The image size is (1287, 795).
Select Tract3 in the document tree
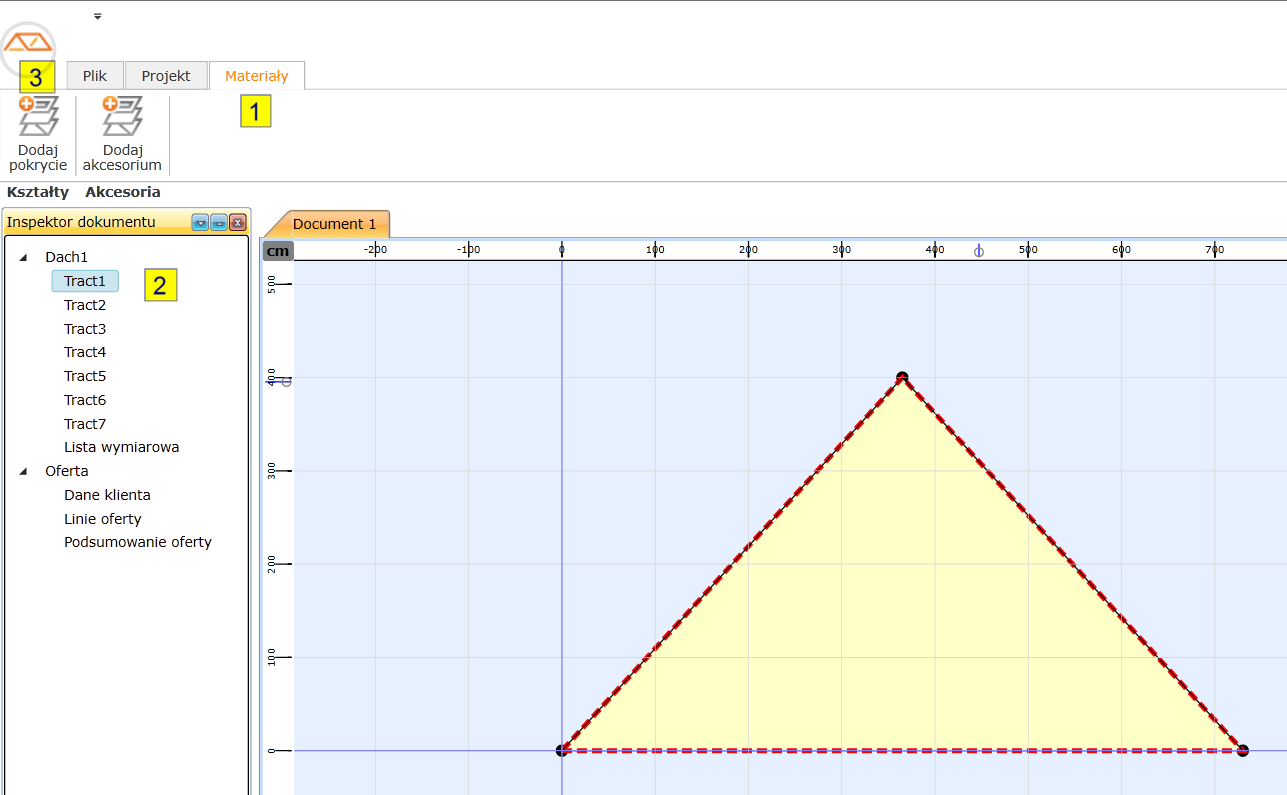(85, 329)
